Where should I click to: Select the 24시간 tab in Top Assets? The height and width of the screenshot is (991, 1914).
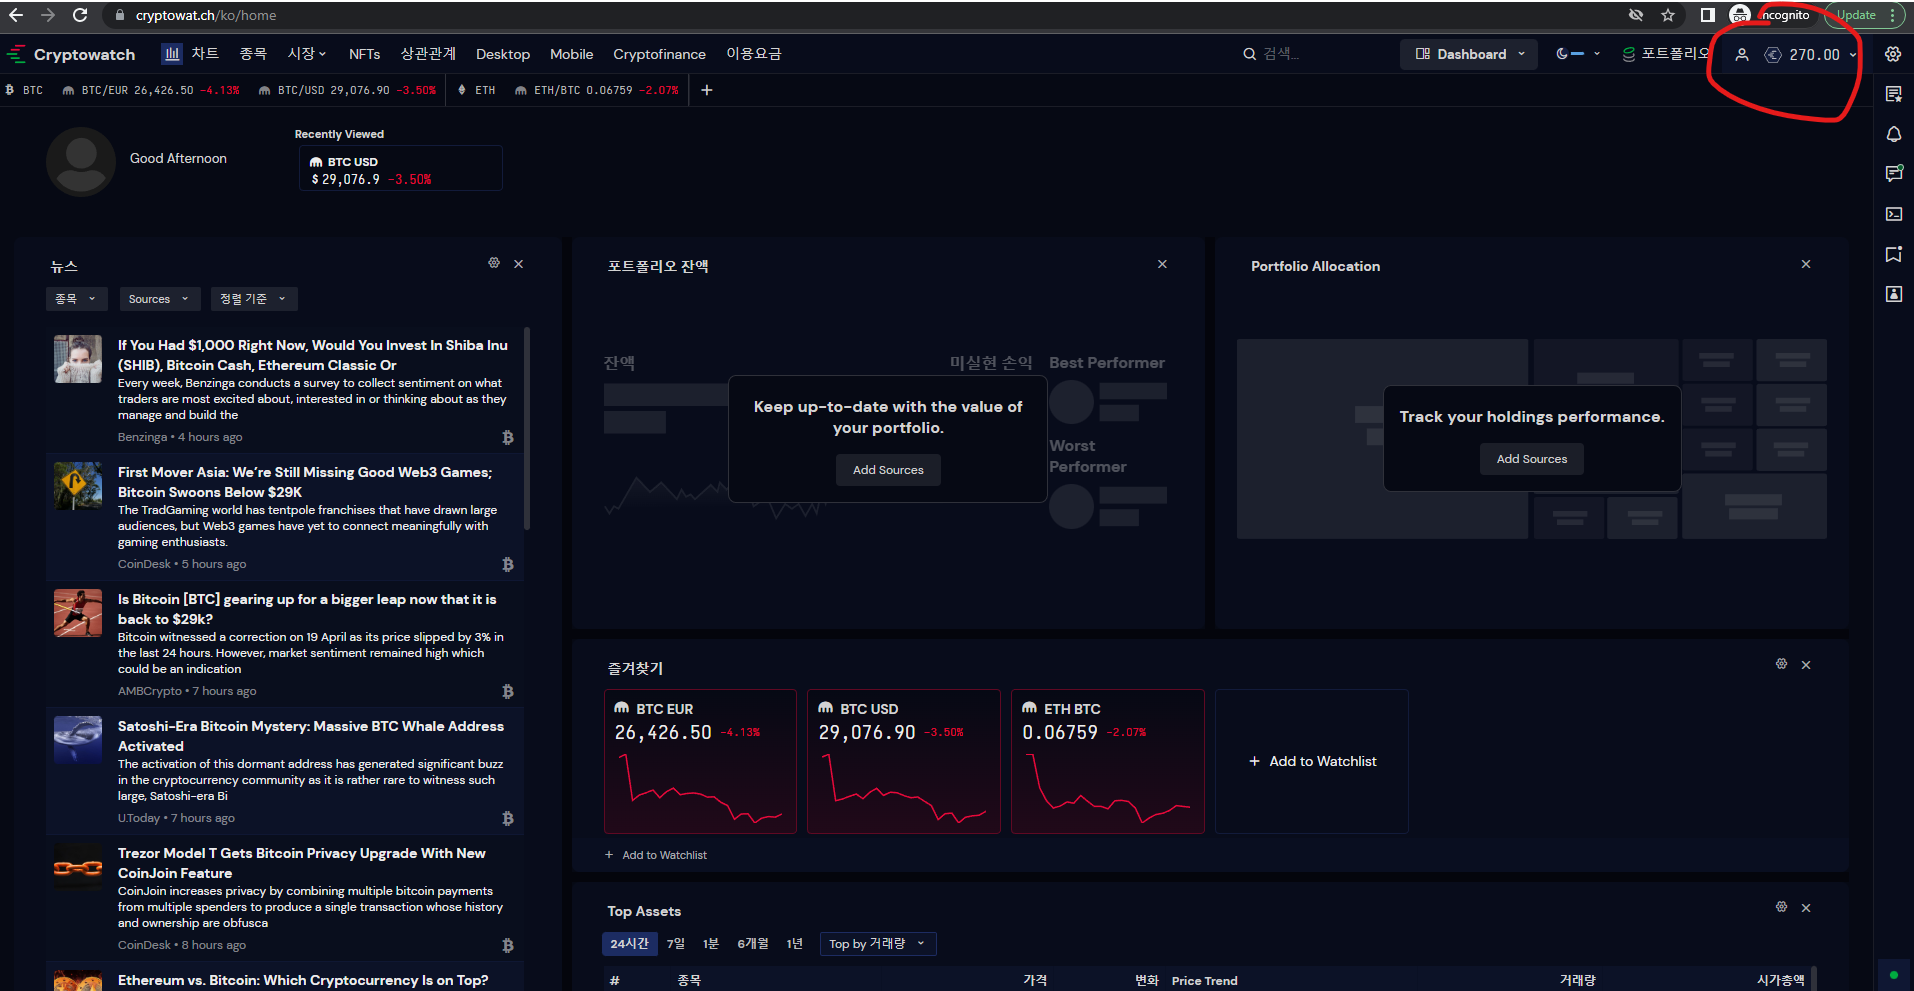(630, 944)
